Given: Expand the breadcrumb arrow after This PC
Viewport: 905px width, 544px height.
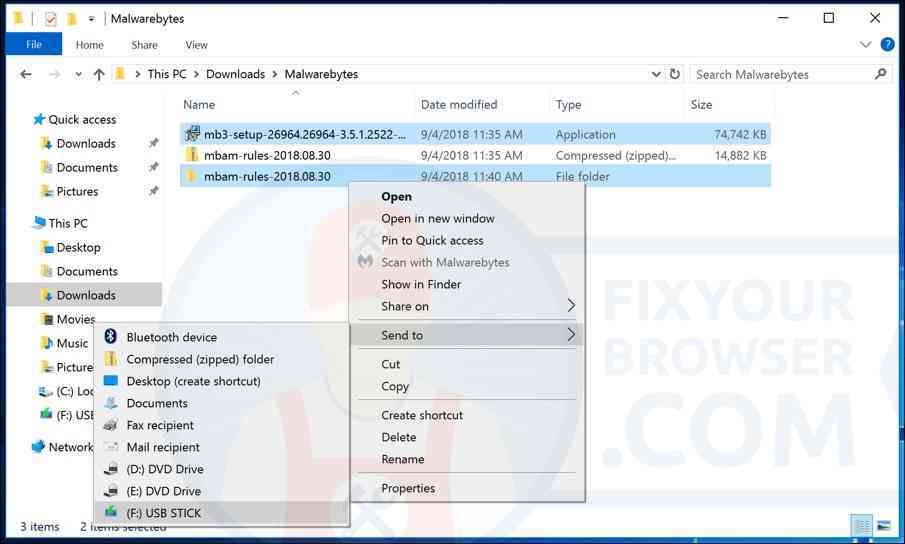Looking at the screenshot, I should click(x=196, y=74).
